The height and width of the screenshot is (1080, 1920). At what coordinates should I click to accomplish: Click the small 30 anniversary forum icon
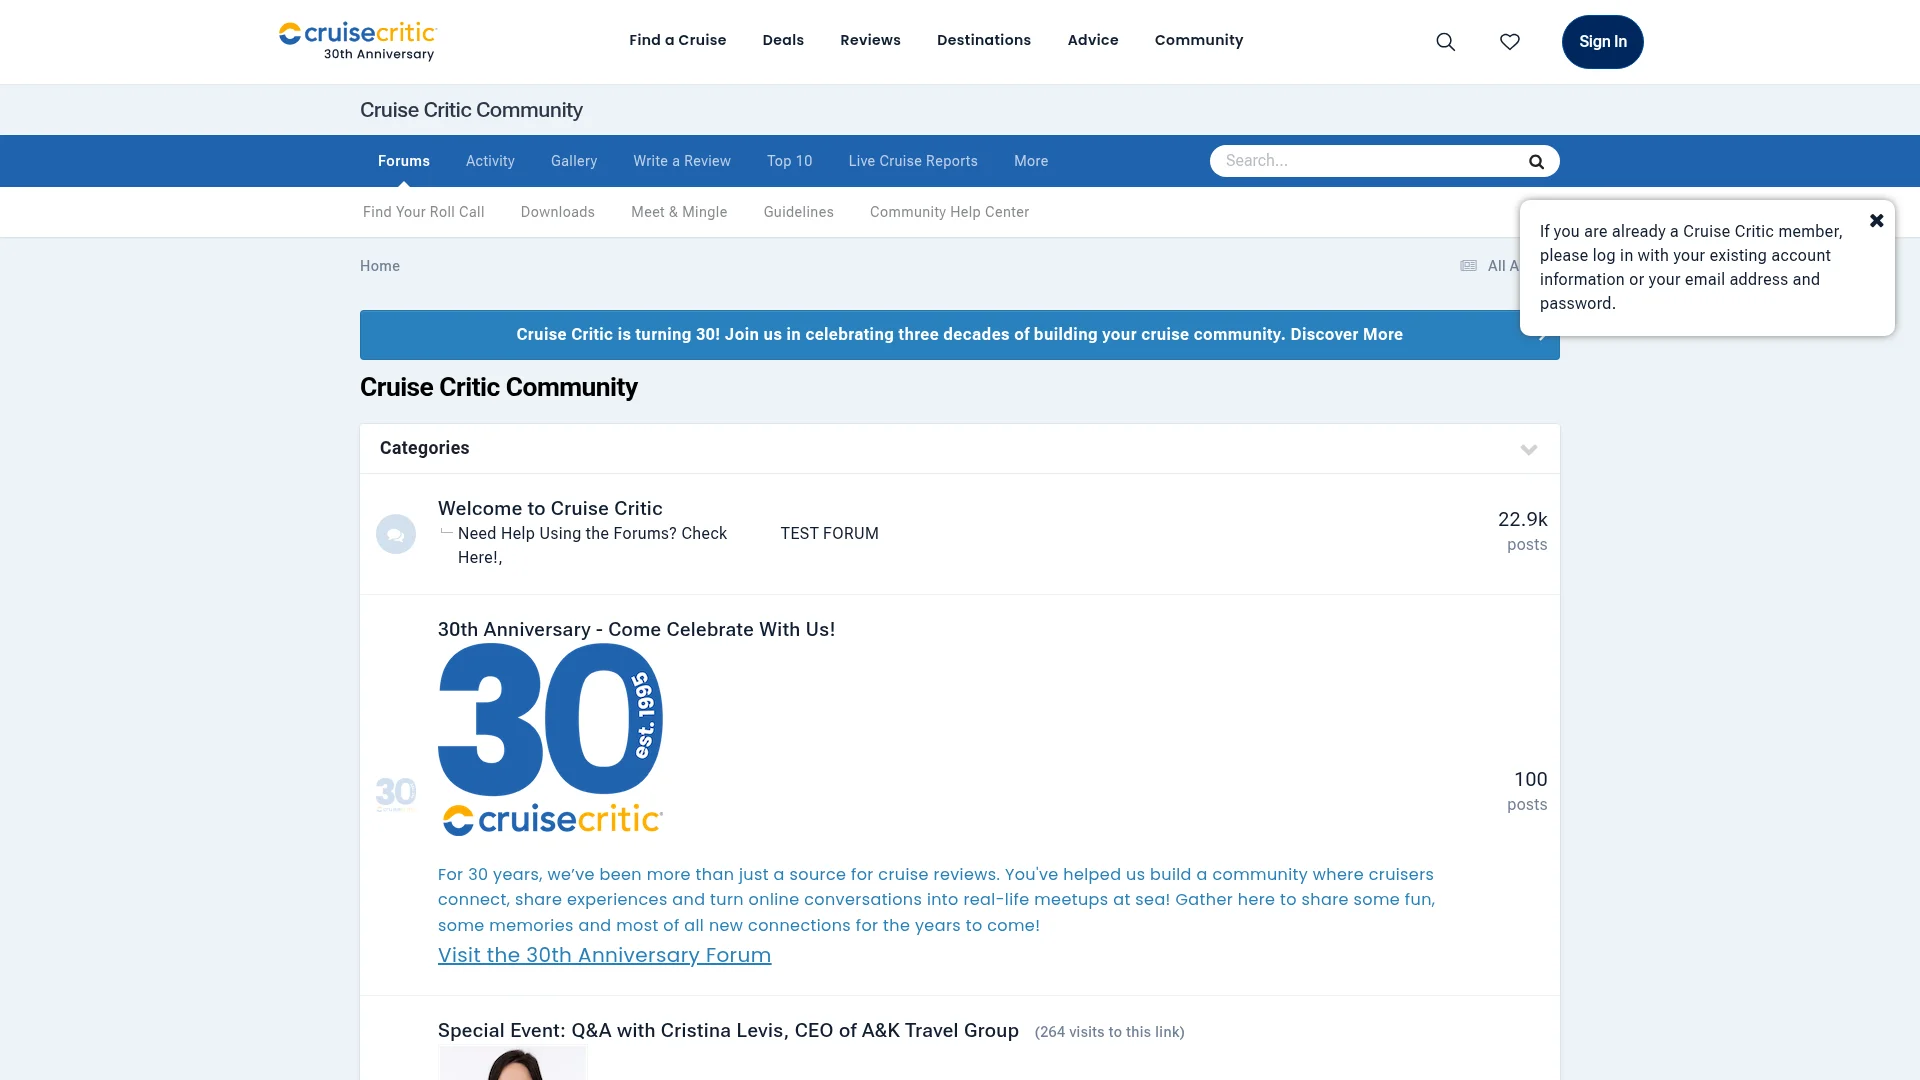pyautogui.click(x=396, y=794)
